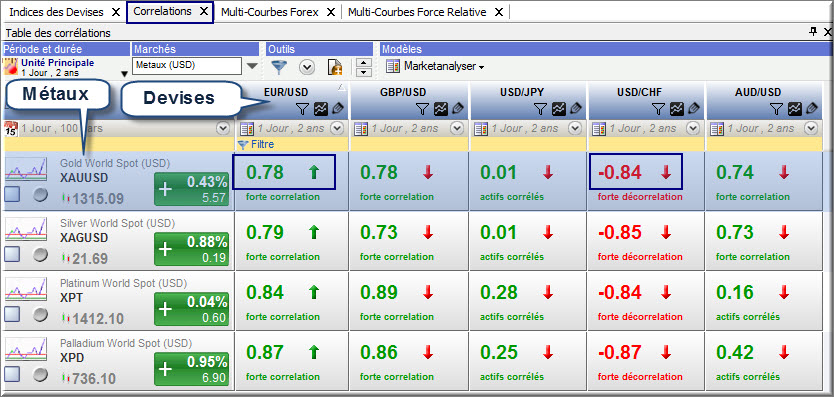Click the table icon beside USD/CHF period
The image size is (834, 397).
coord(599,128)
